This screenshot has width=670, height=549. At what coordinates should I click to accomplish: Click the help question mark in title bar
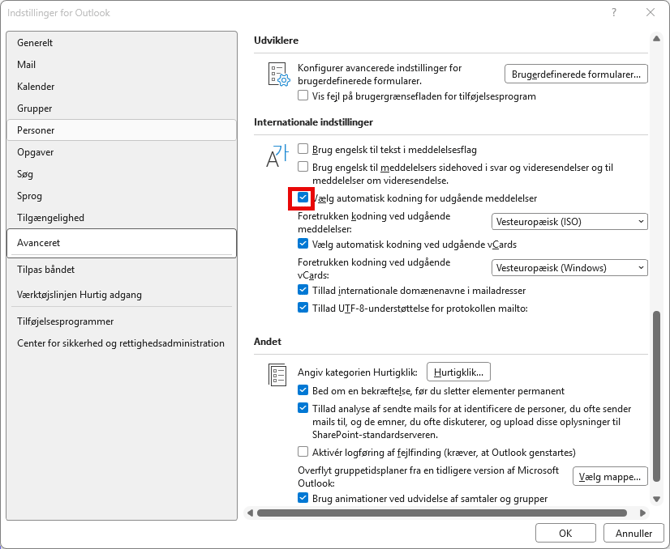tap(611, 13)
